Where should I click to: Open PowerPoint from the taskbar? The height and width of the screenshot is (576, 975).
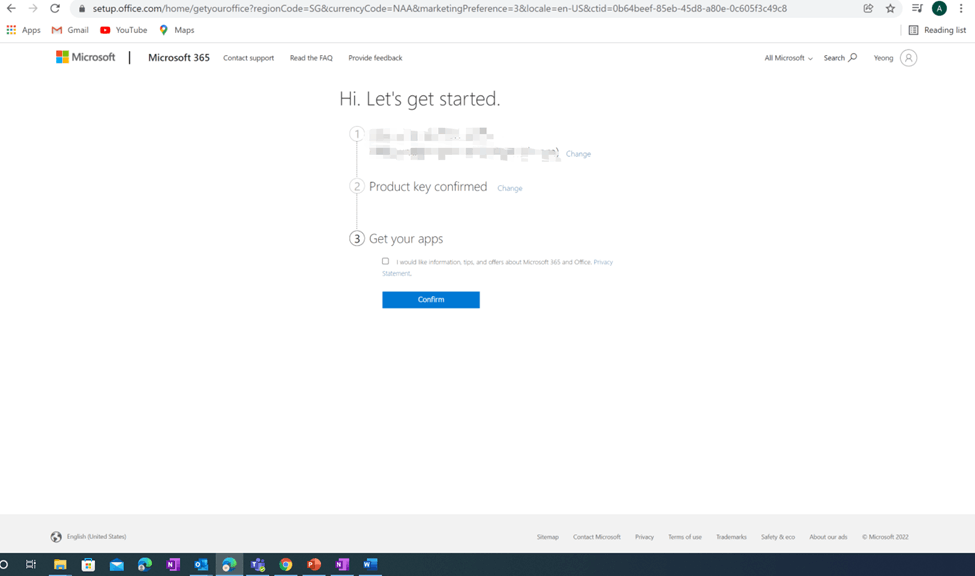[313, 565]
